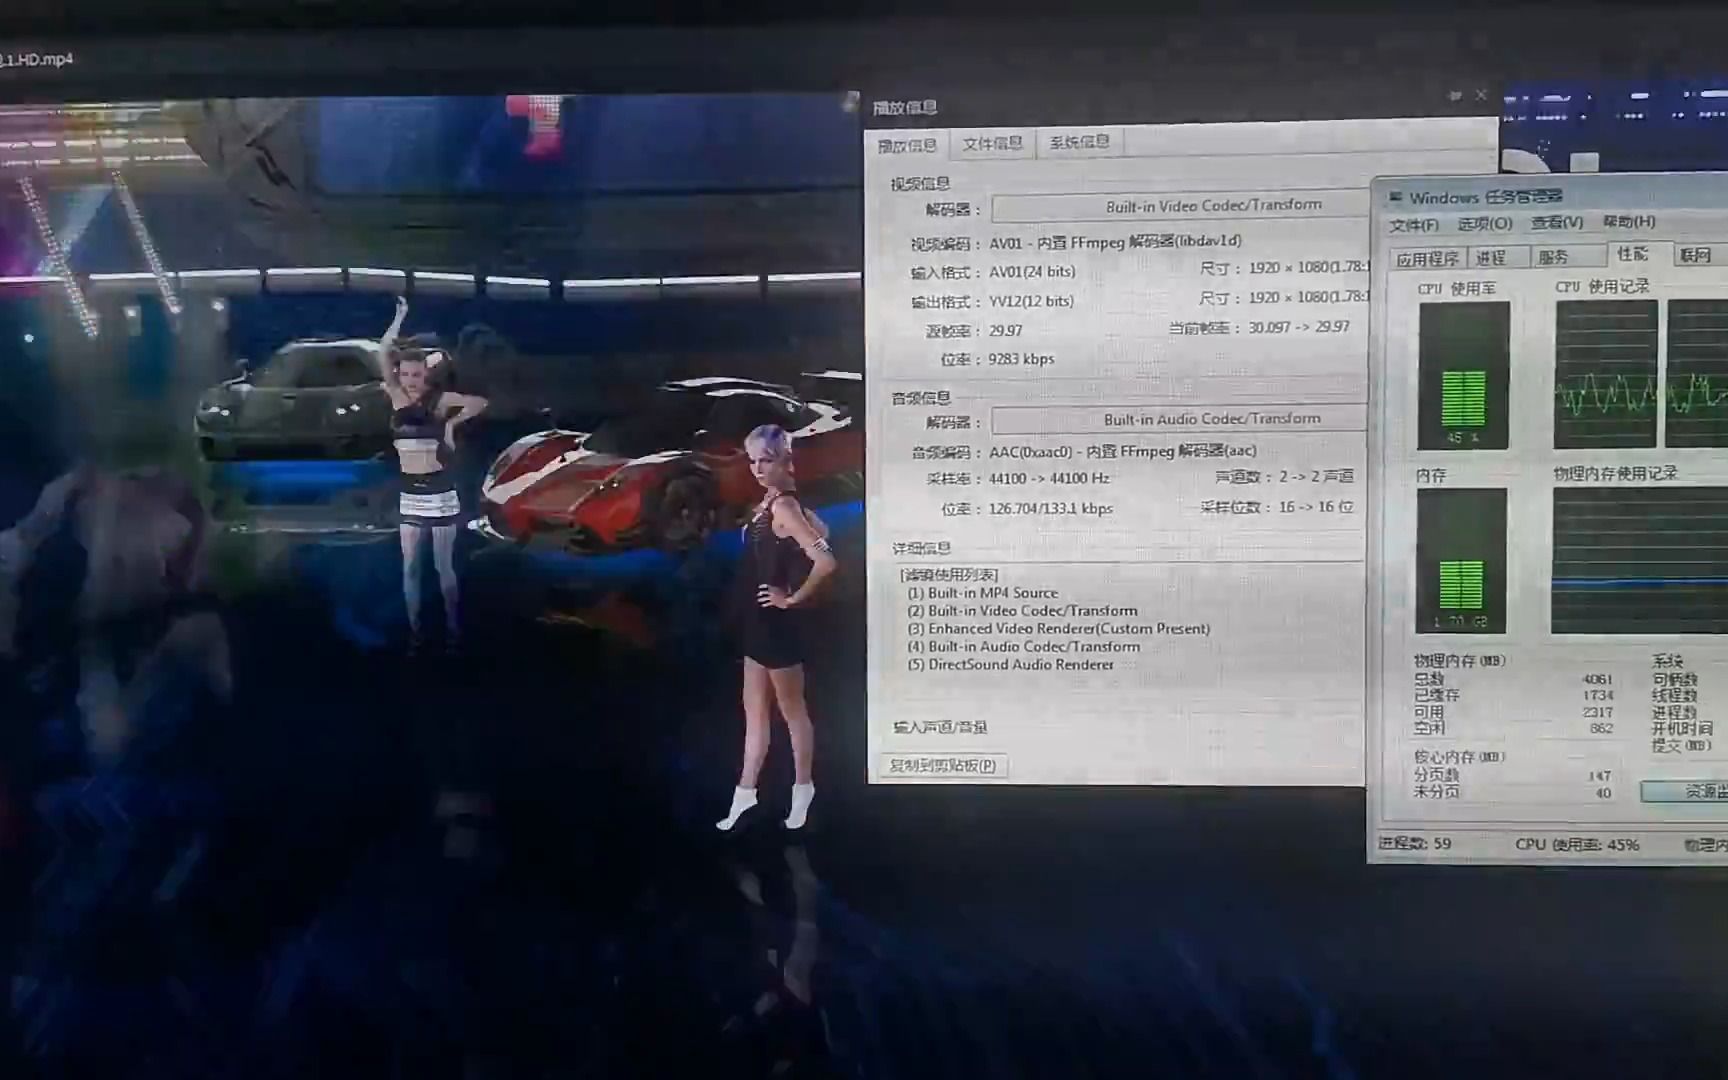Select '(5) DirectSound Audio Renderer' entry
1728x1080 pixels.
[1010, 665]
